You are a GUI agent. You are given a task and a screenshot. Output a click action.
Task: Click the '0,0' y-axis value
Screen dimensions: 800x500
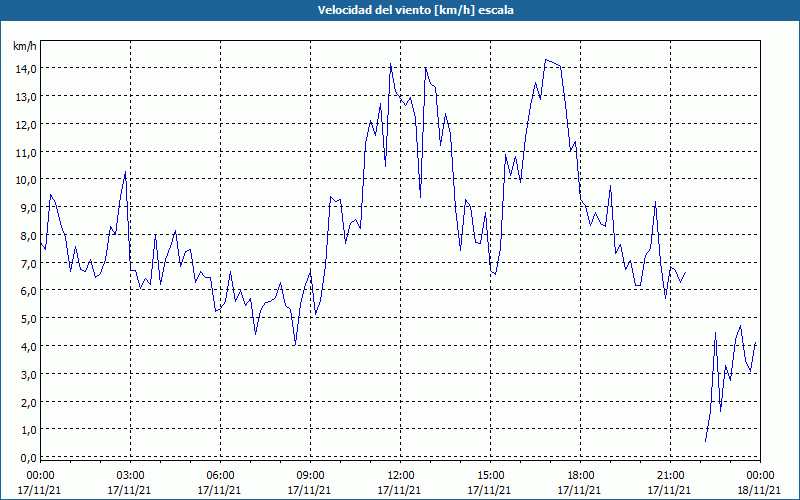[27, 458]
